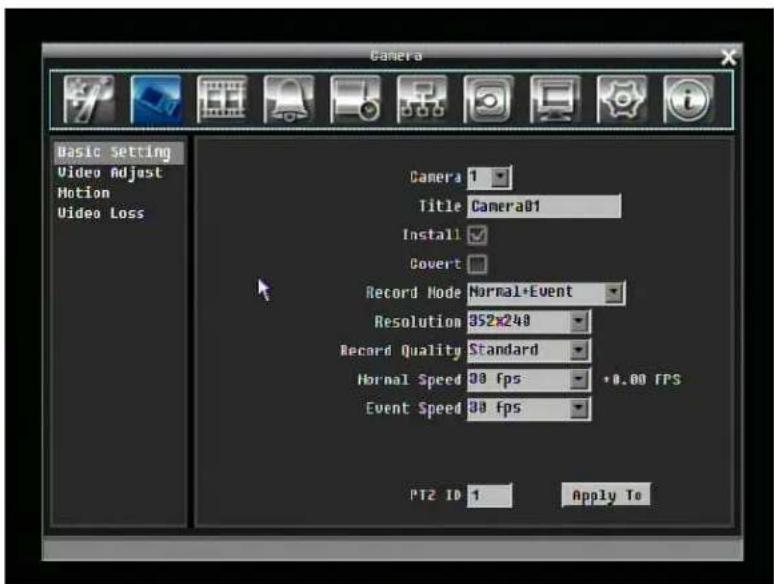Open the information icon
Viewport: 774px width, 584px height.
point(689,99)
